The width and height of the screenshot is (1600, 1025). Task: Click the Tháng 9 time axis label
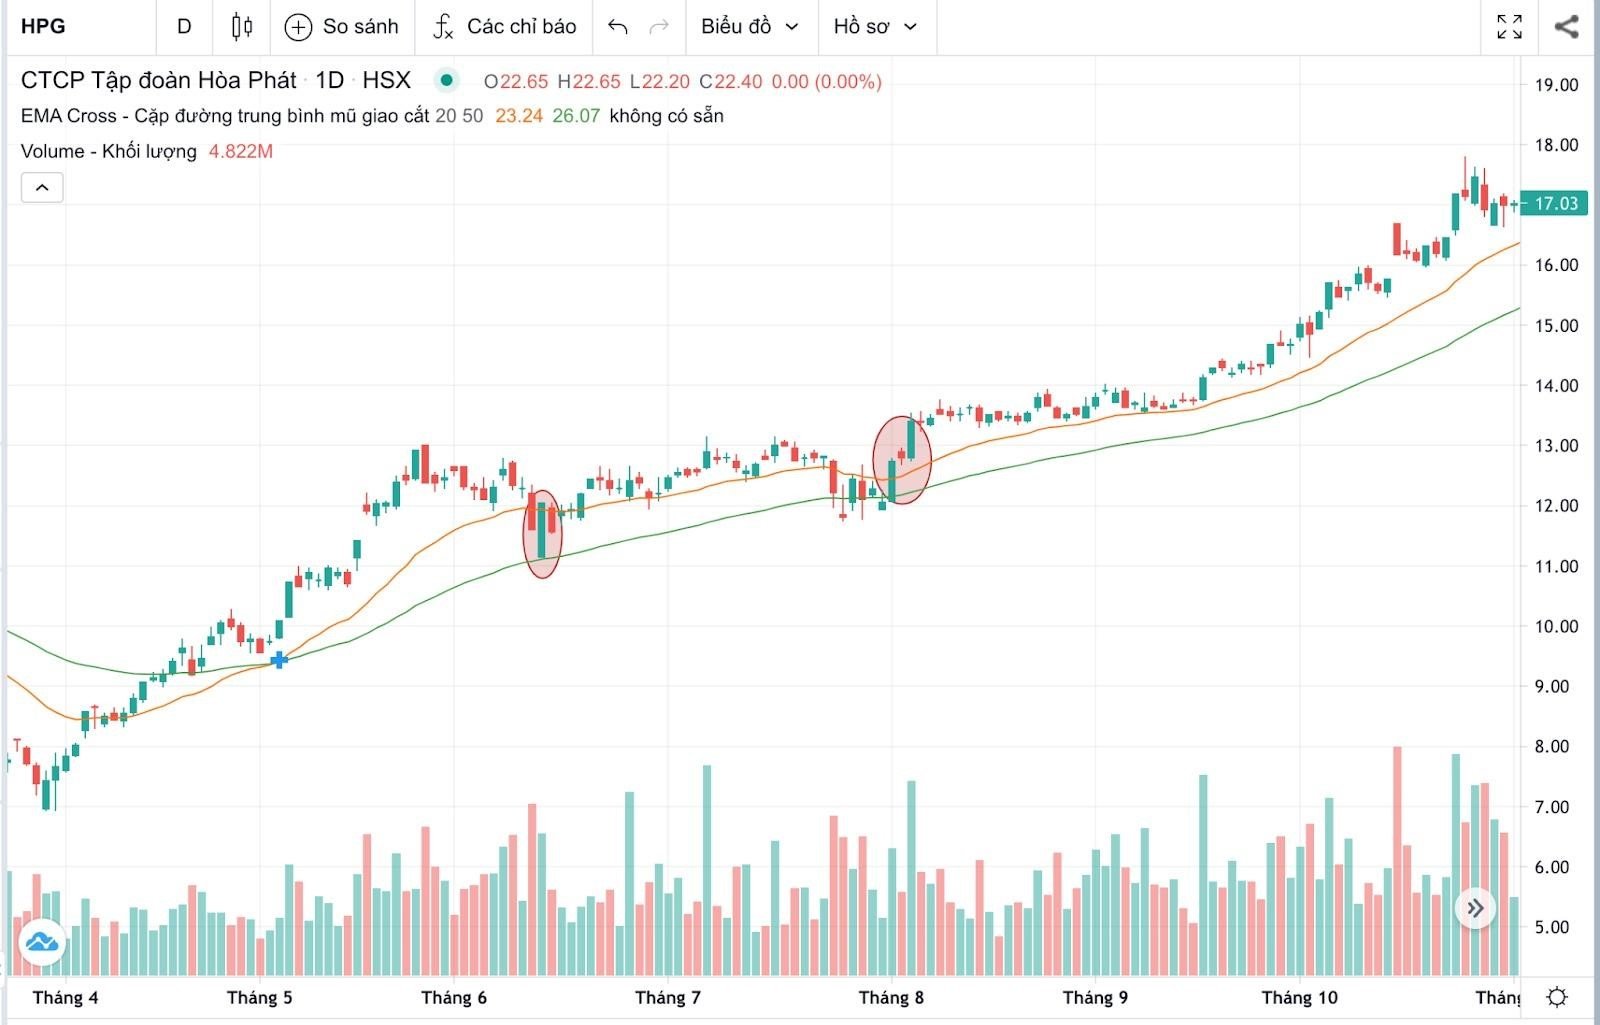coord(1095,998)
